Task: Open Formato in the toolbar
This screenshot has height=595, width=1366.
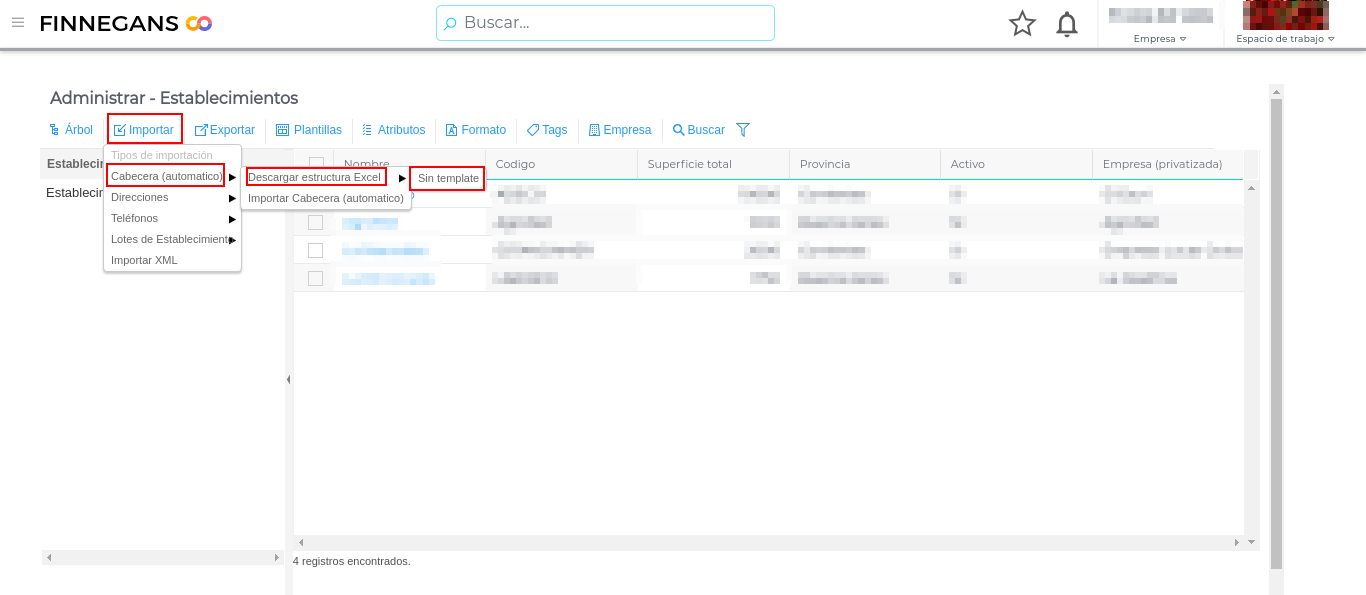Action: pyautogui.click(x=476, y=130)
